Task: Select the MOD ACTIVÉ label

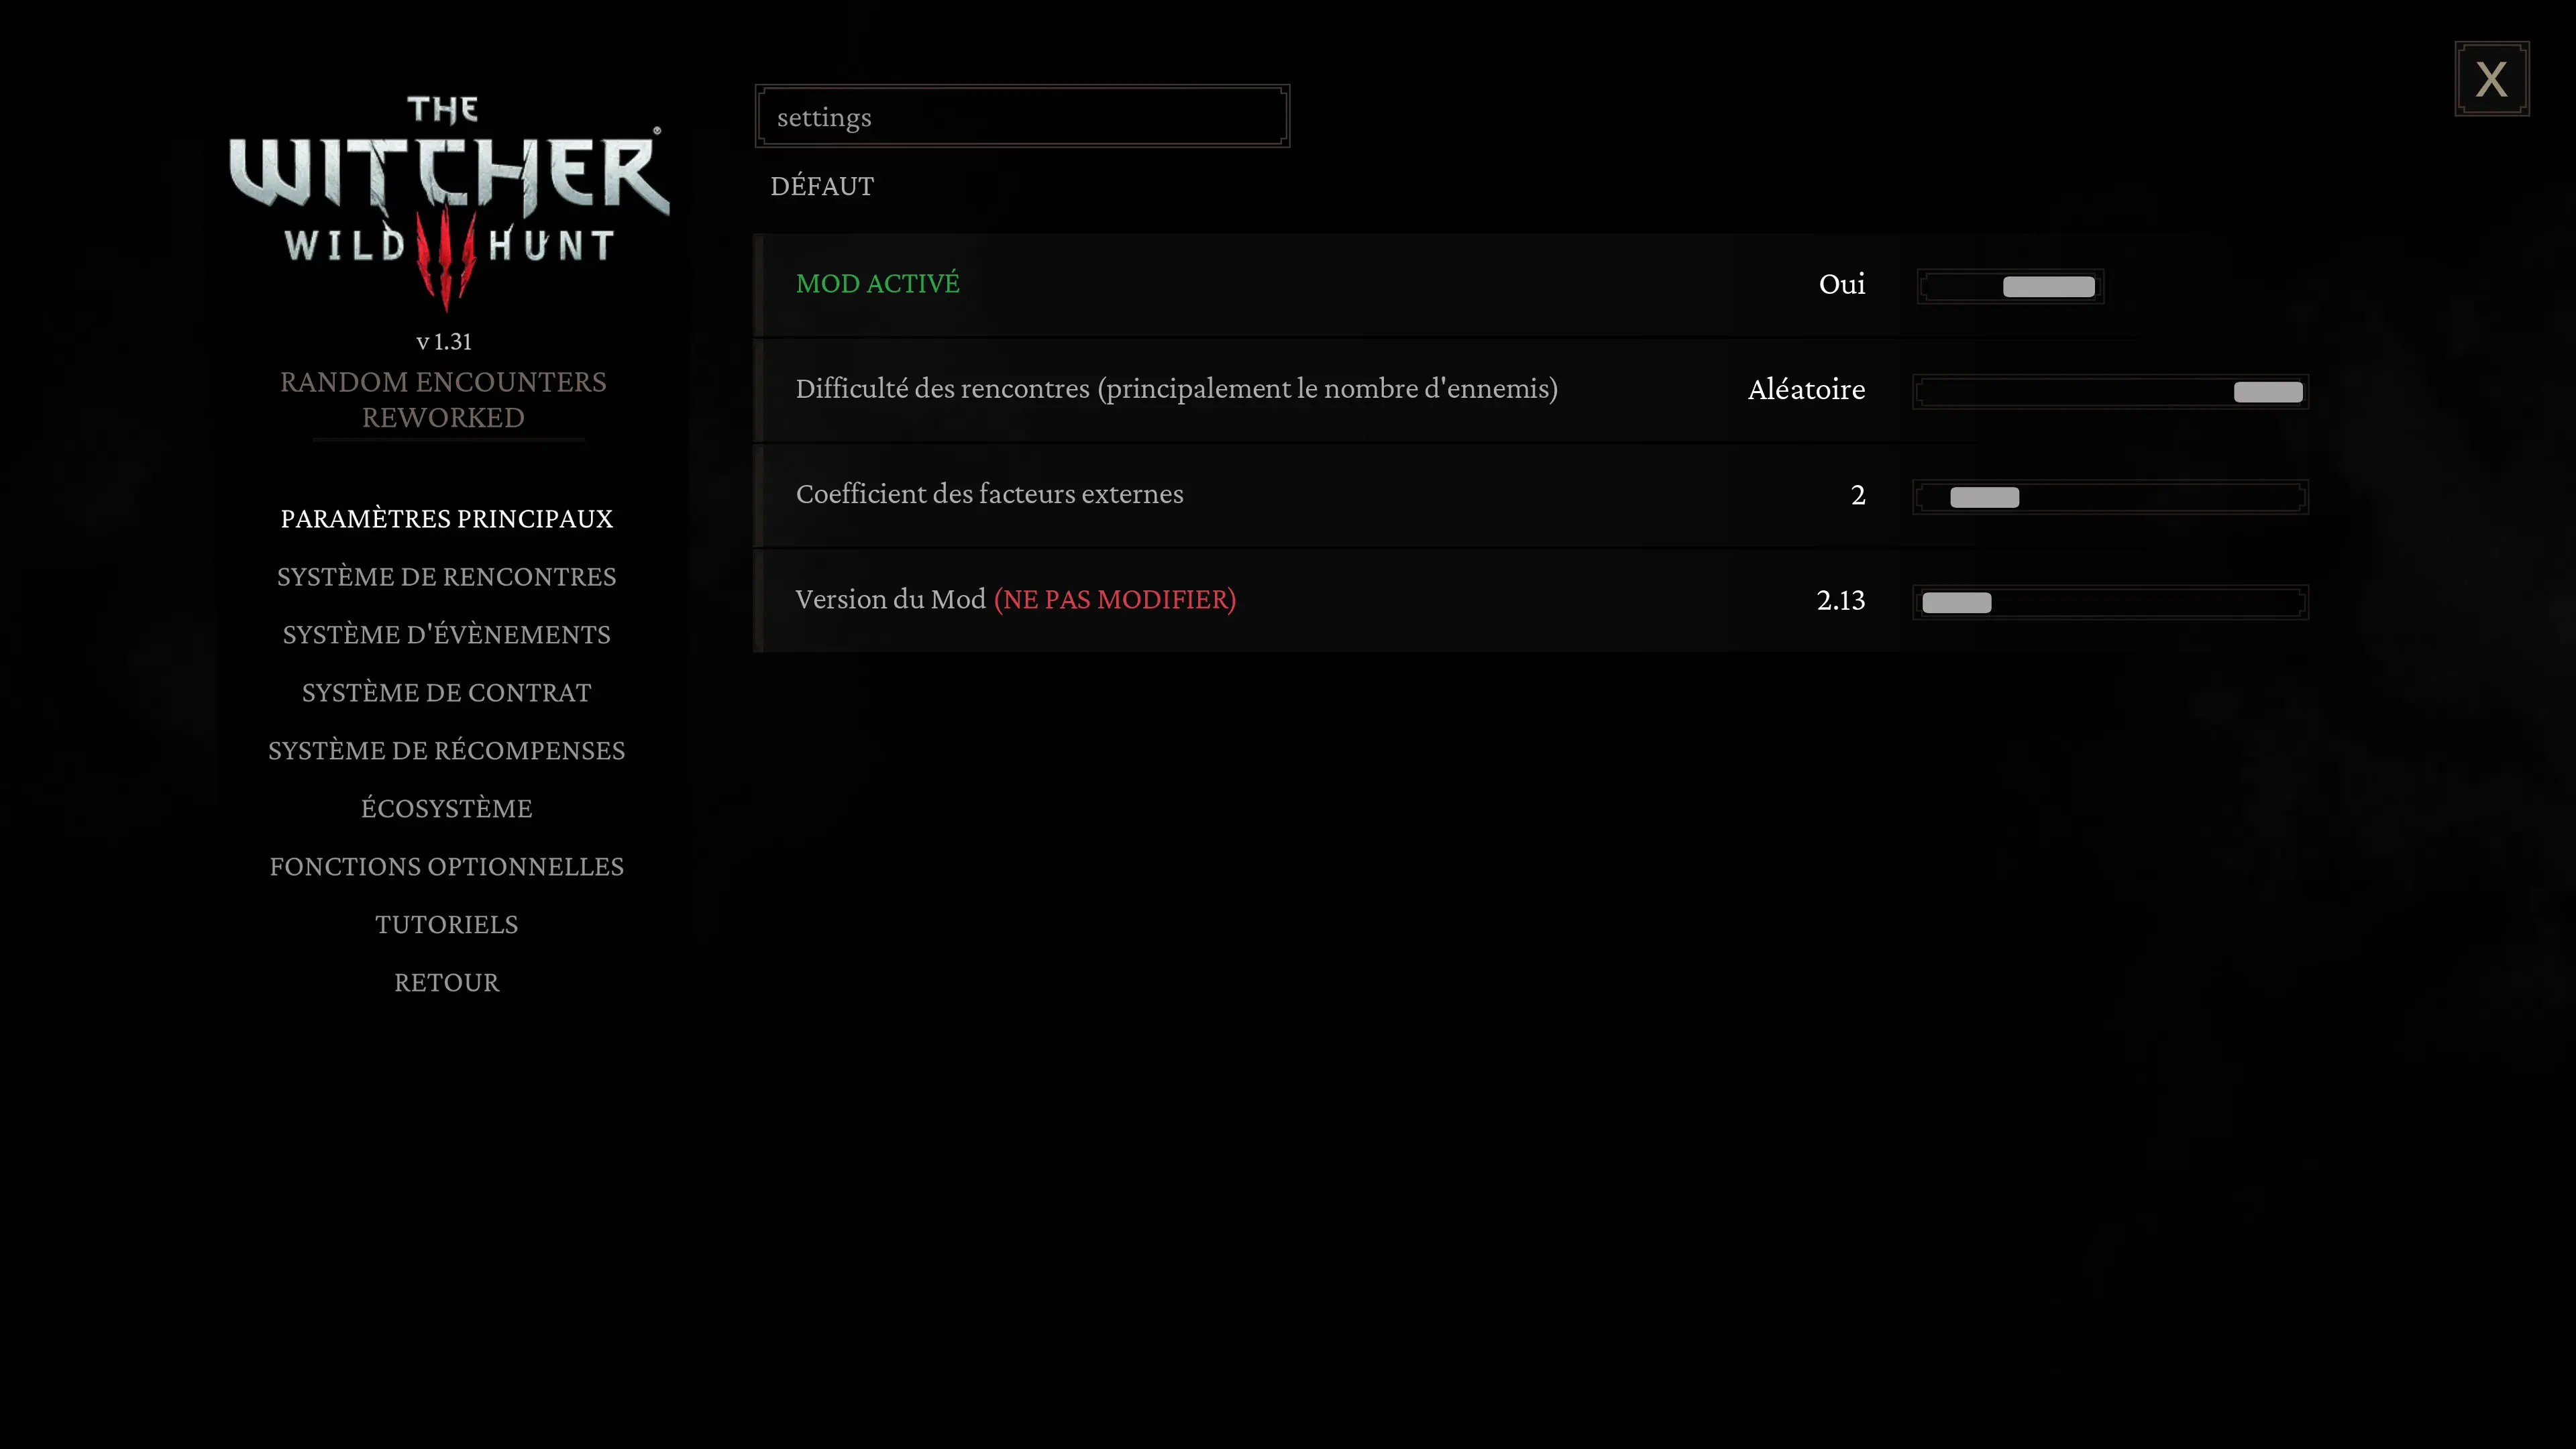Action: tap(877, 284)
